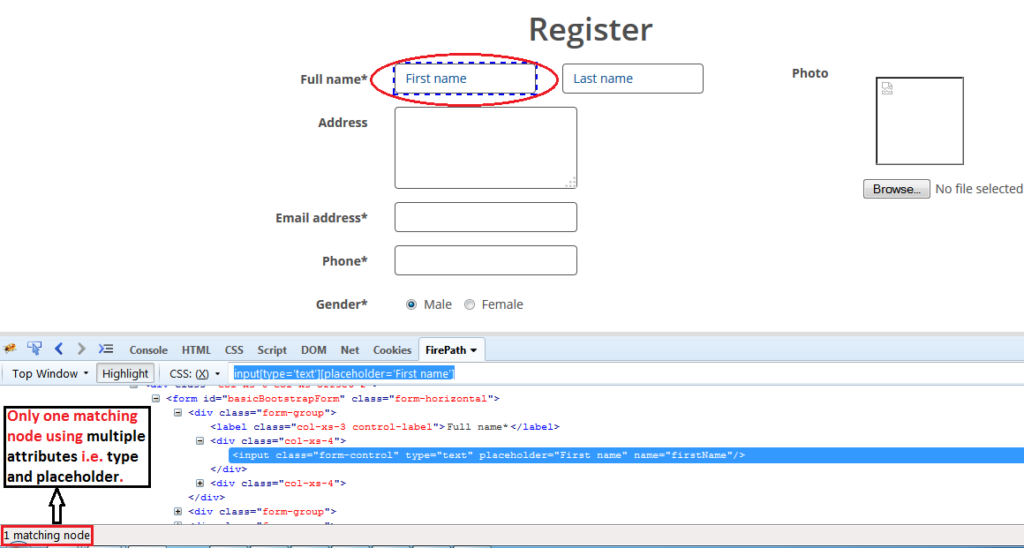Click the Last name input field
Screen dimensions: 1024x548
pos(632,79)
